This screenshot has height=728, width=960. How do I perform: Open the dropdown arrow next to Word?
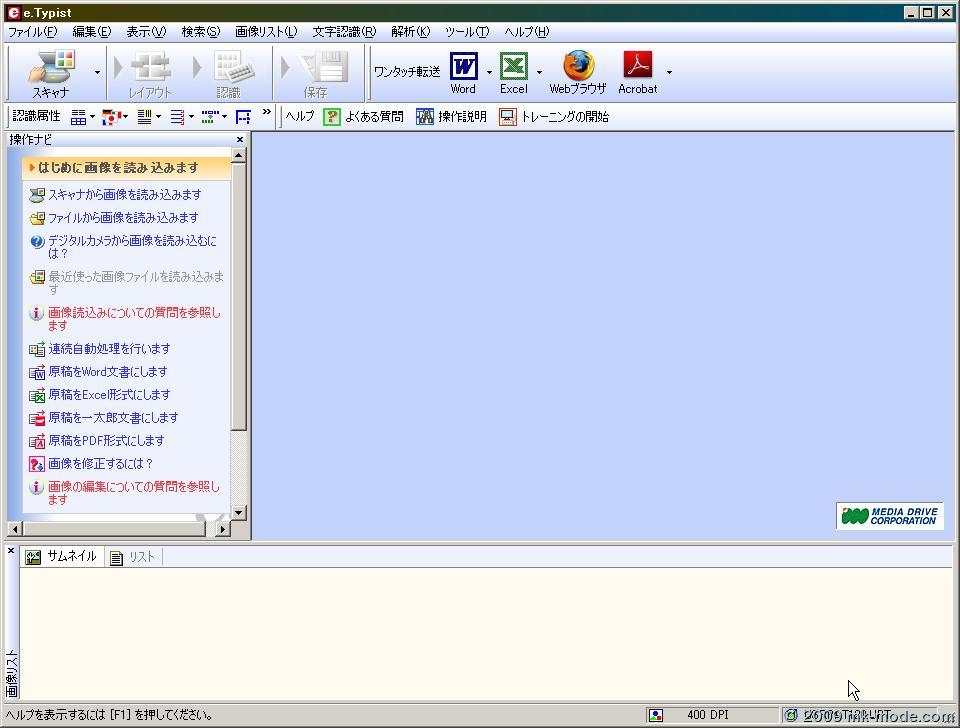[x=489, y=73]
